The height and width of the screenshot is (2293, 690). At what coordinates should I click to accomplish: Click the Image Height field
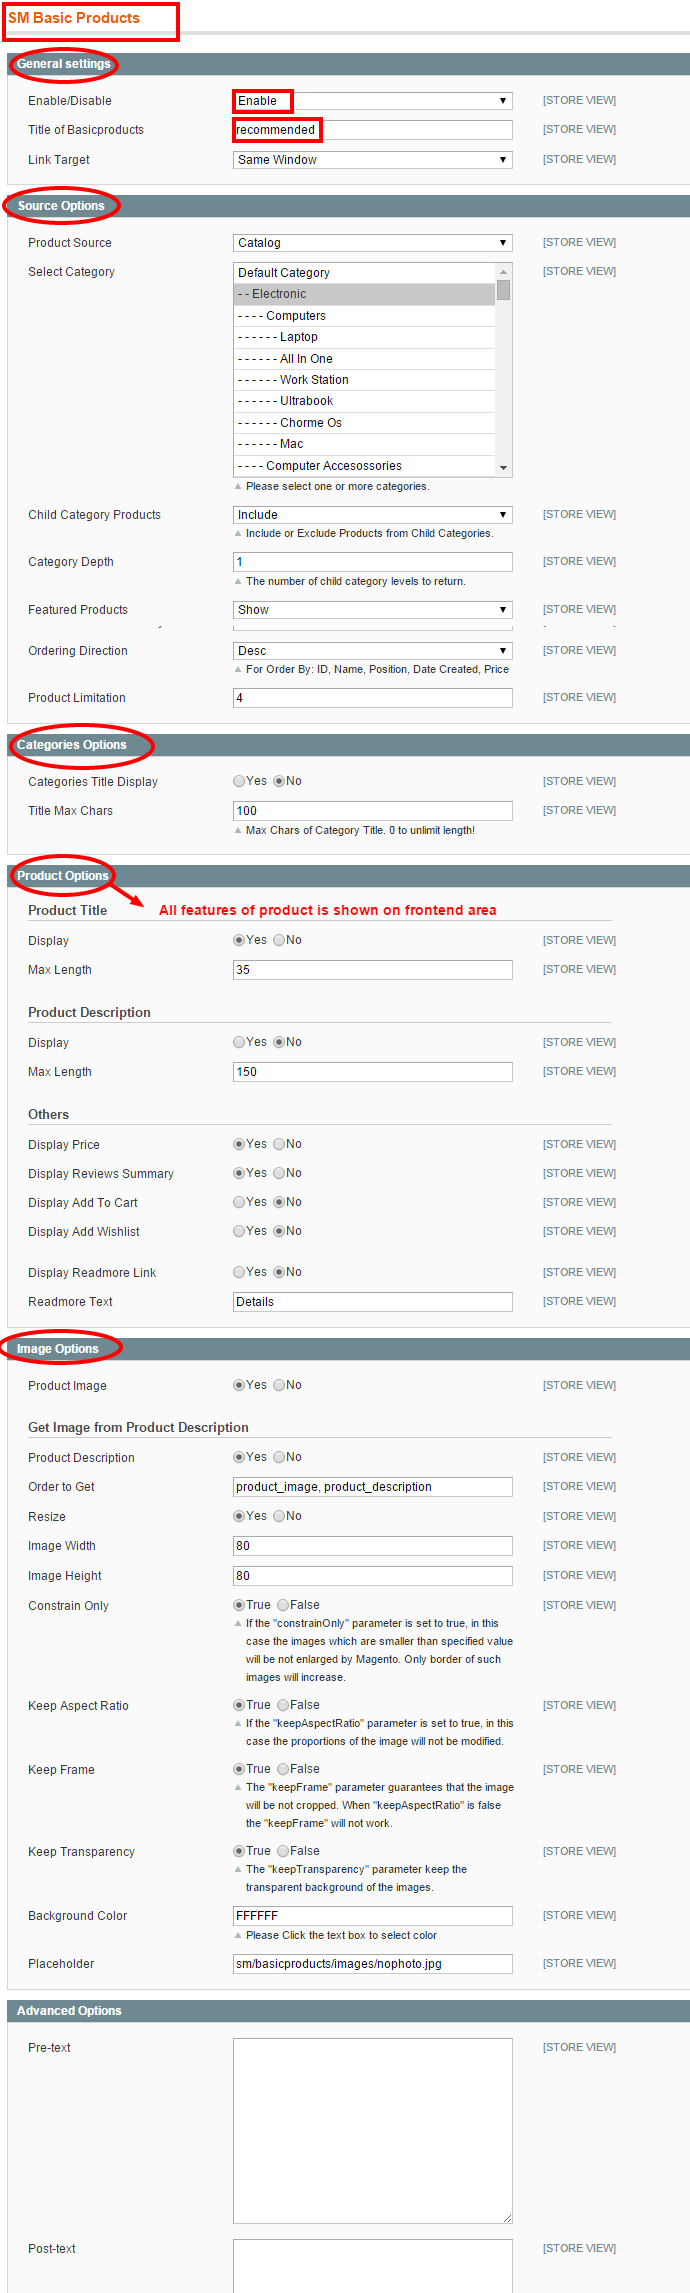372,1576
